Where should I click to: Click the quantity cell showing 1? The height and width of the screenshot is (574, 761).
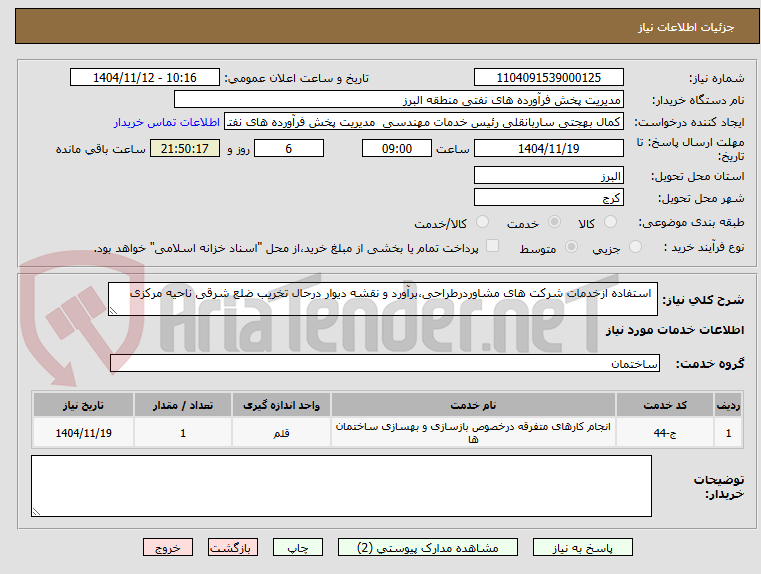click(183, 433)
